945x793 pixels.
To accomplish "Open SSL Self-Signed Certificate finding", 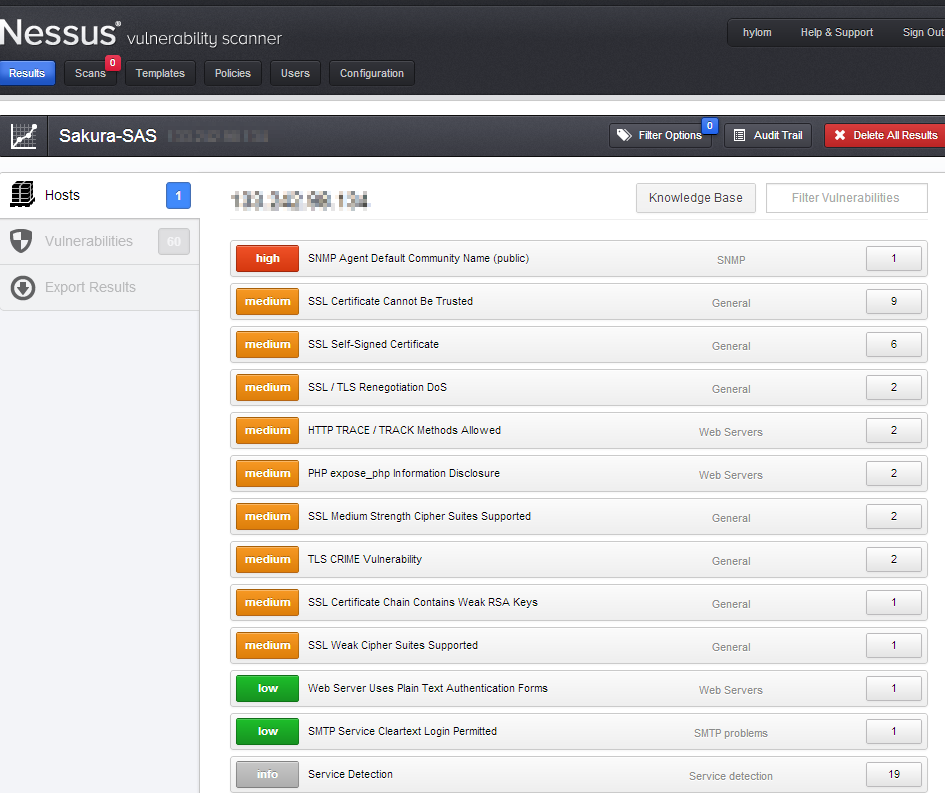I will [579, 345].
